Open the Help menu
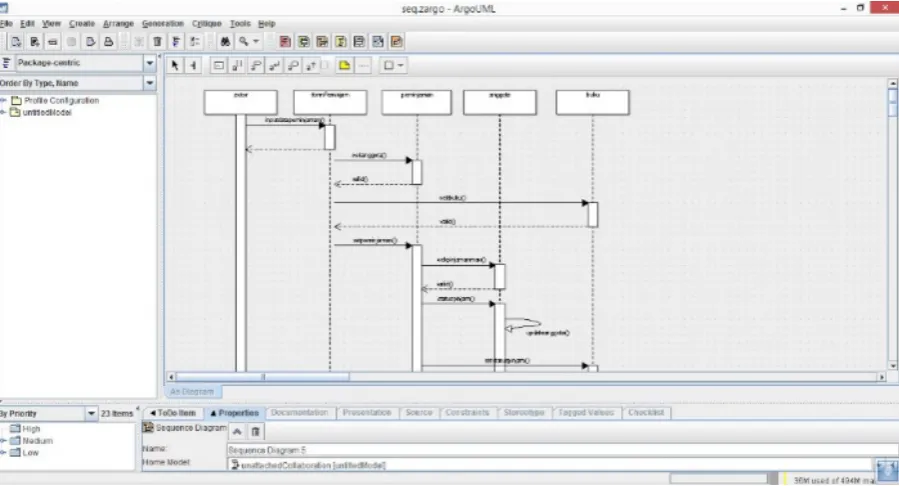This screenshot has width=899, height=486. click(267, 23)
